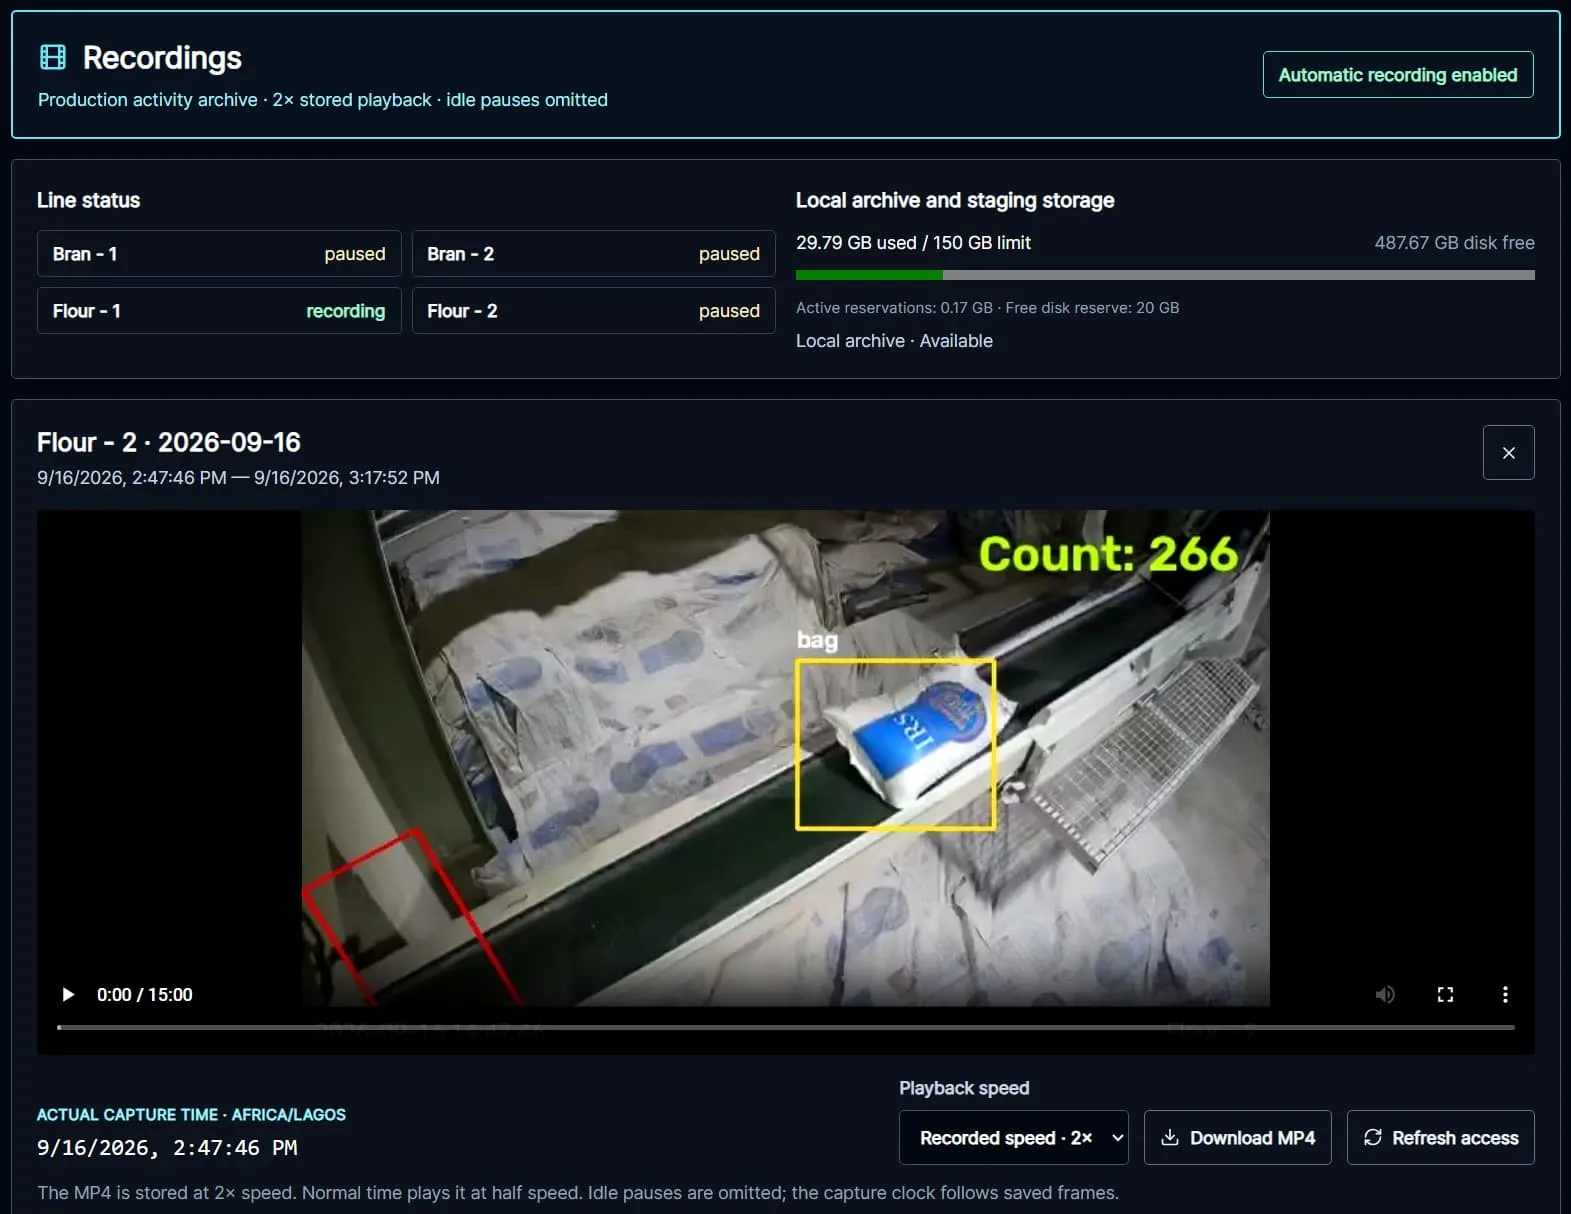The width and height of the screenshot is (1571, 1214).
Task: Click the download icon on Download MP4
Action: click(x=1169, y=1137)
